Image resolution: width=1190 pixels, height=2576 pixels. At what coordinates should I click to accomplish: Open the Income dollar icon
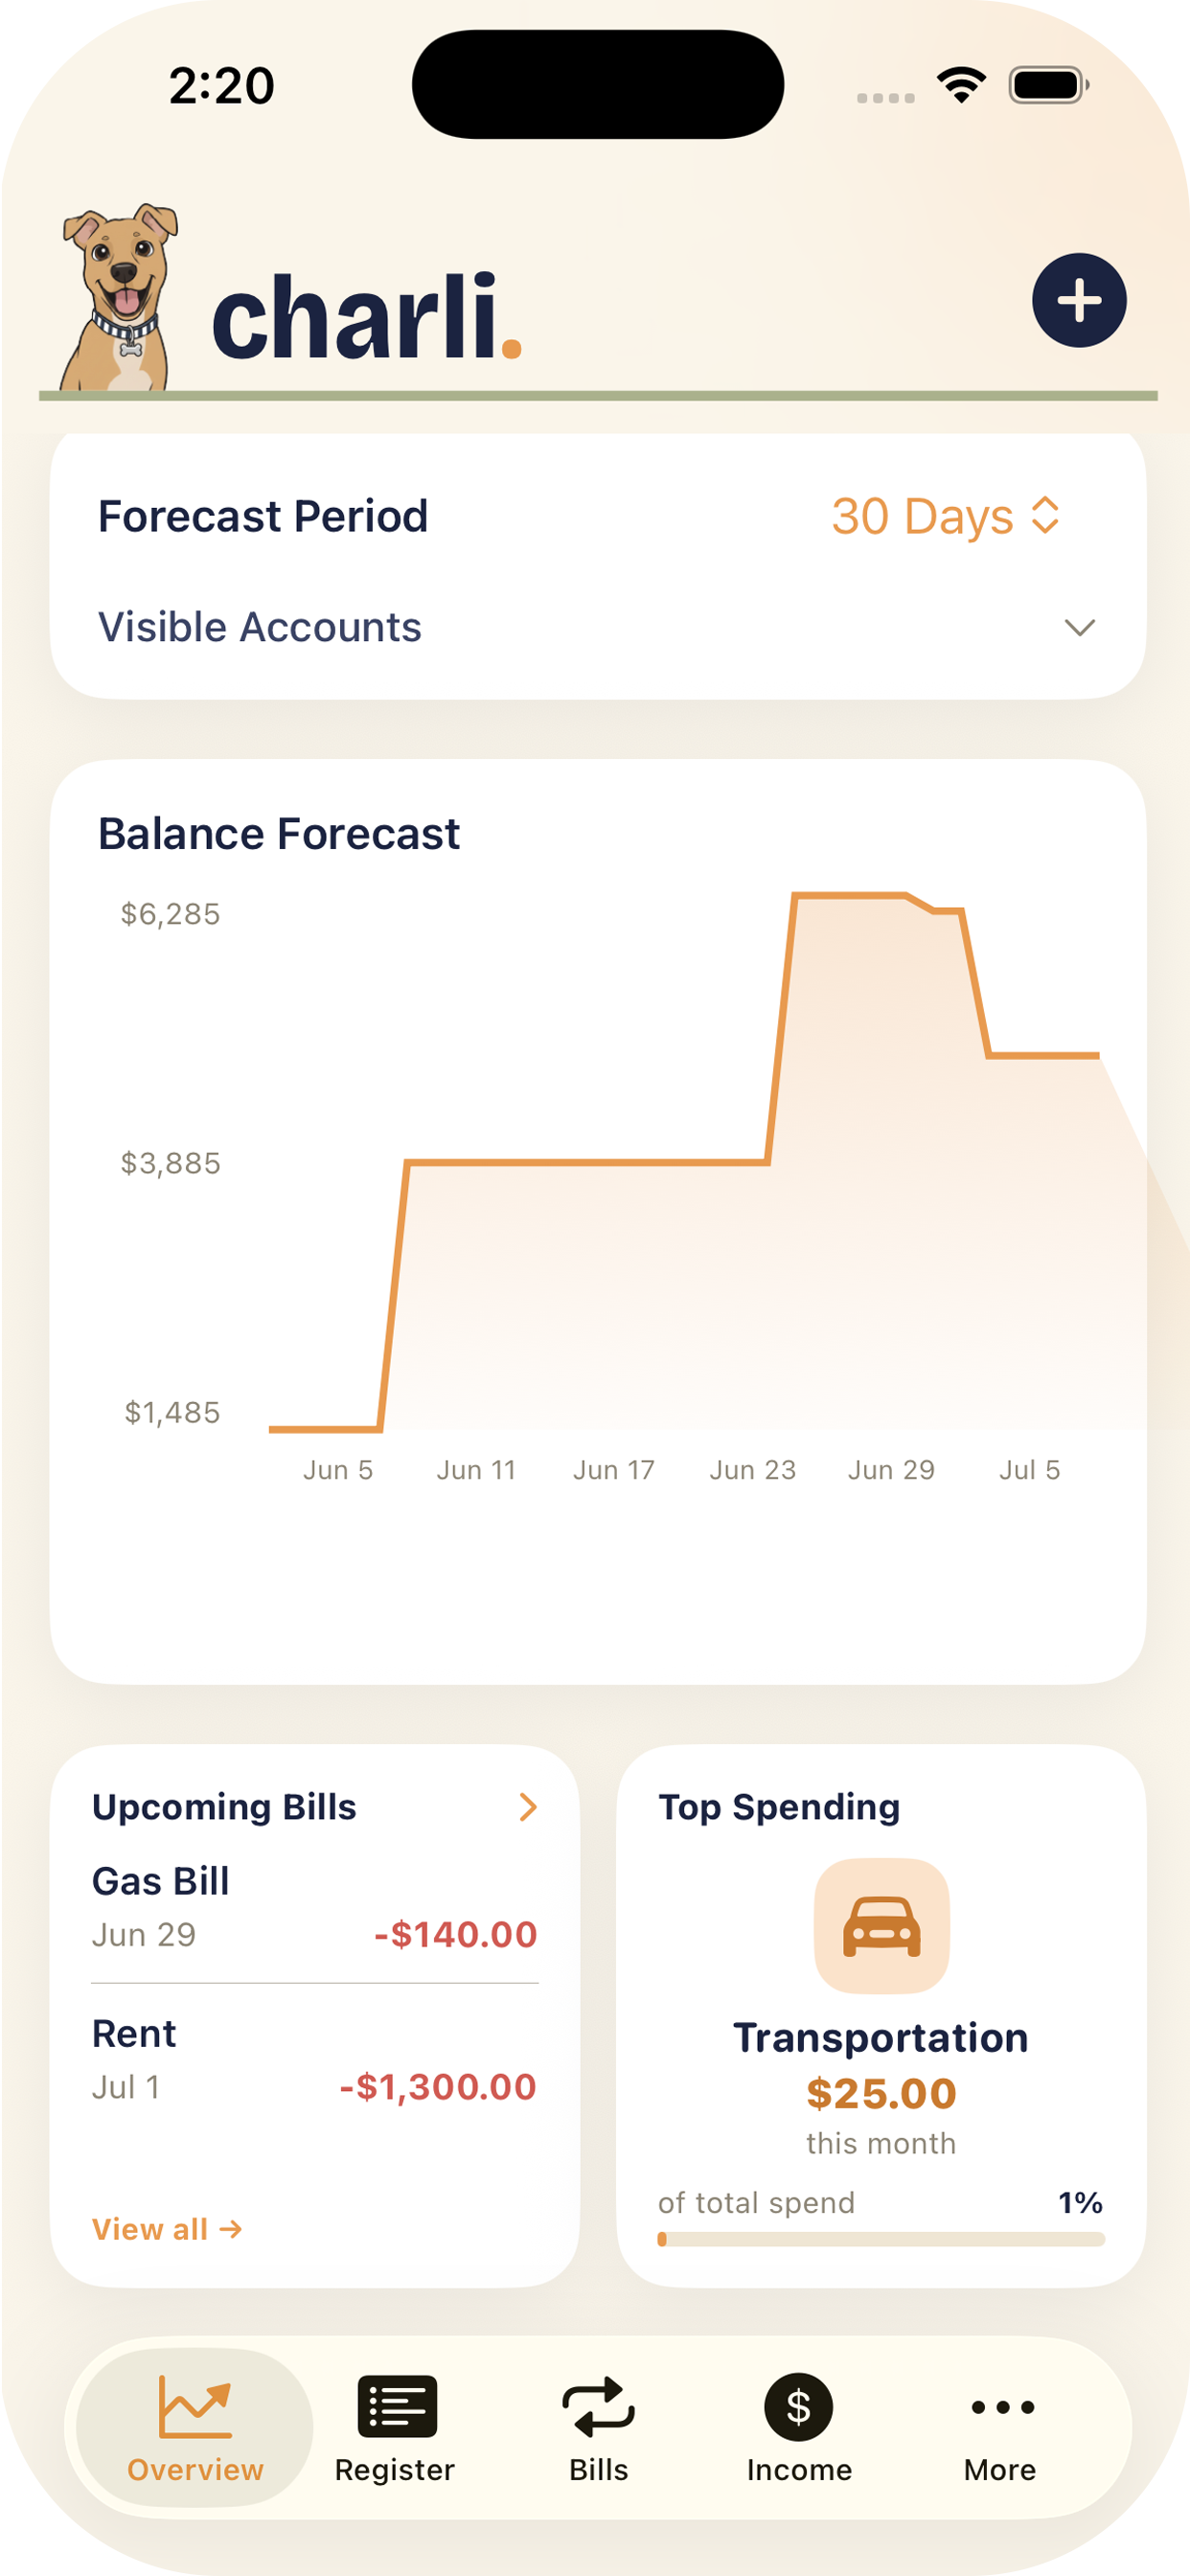(x=798, y=2406)
